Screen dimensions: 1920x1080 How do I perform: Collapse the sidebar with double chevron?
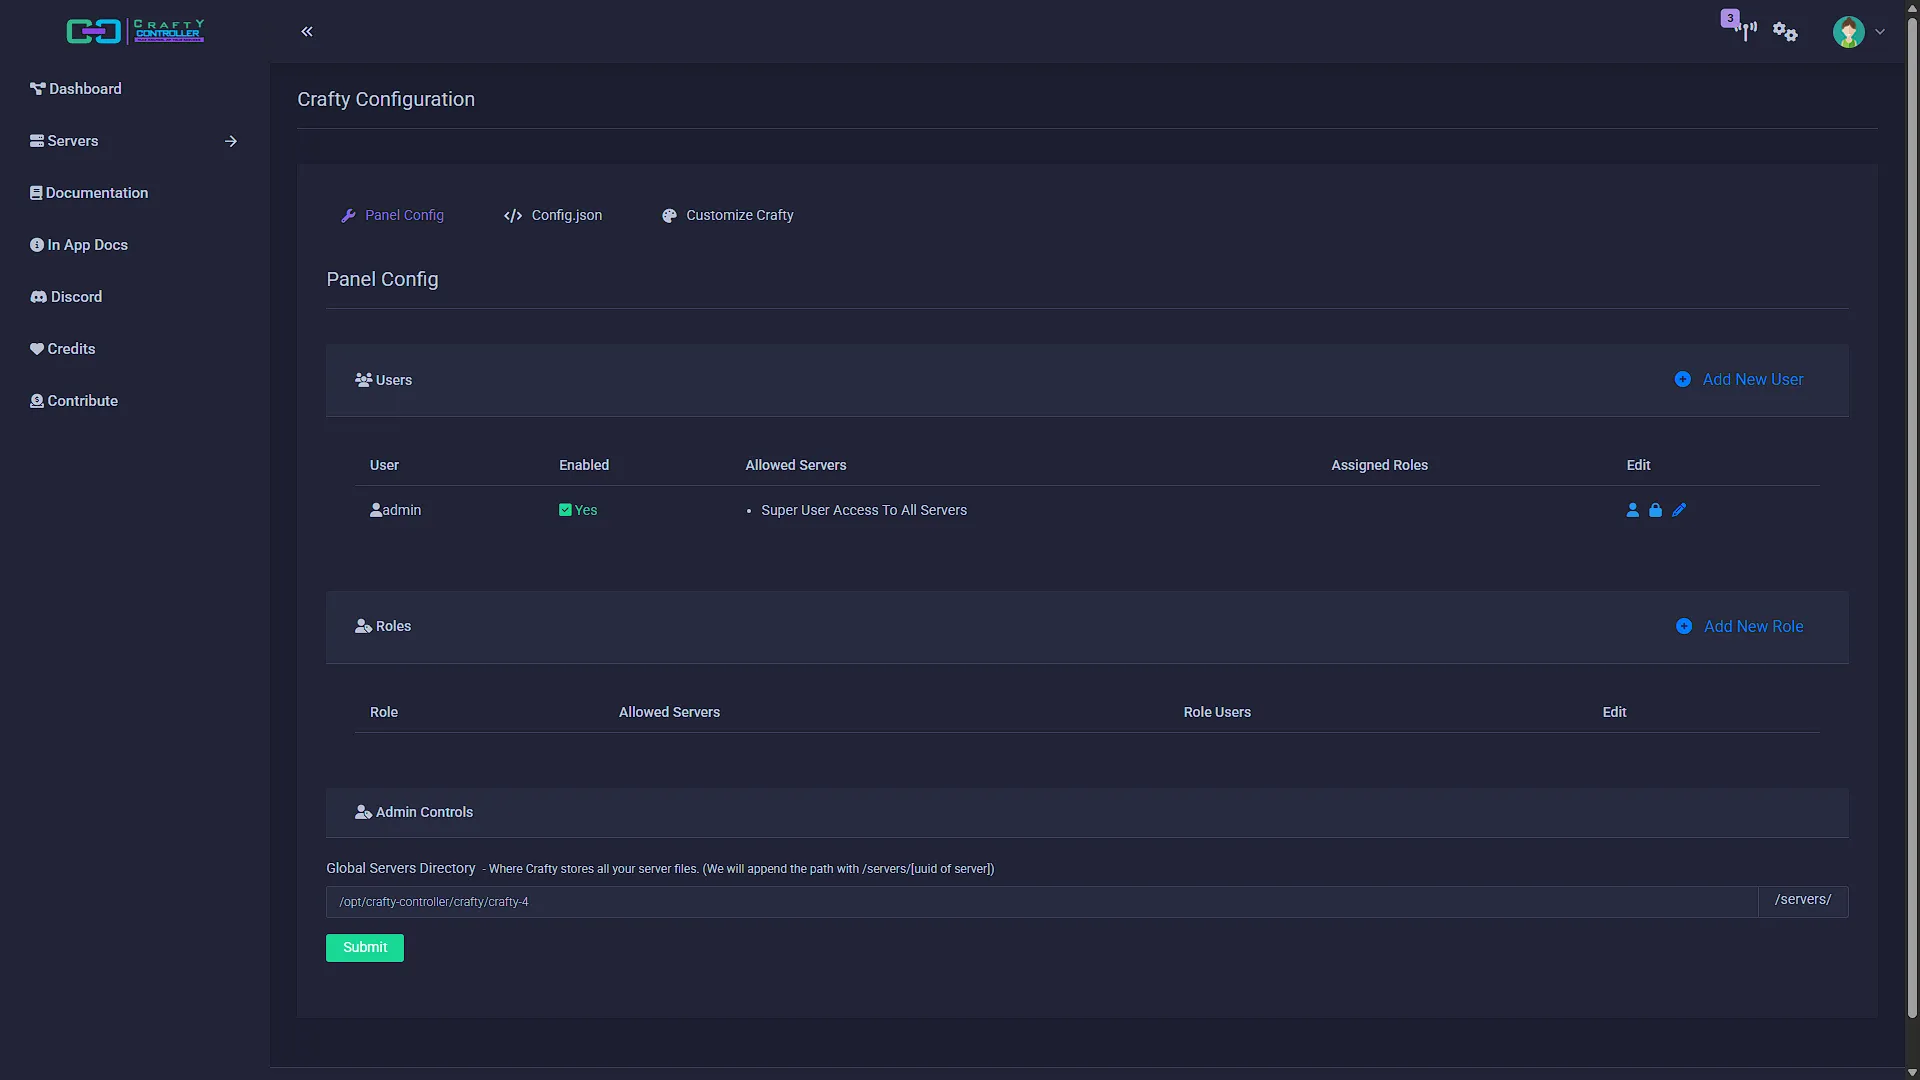307,31
